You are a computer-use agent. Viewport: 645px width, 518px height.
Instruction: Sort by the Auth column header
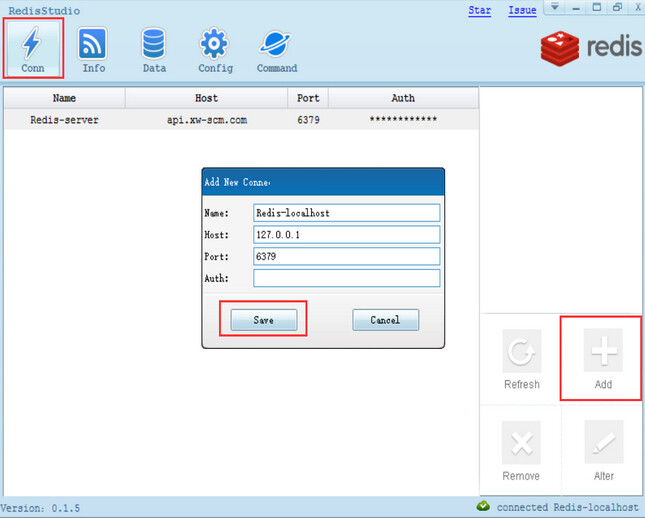point(403,98)
